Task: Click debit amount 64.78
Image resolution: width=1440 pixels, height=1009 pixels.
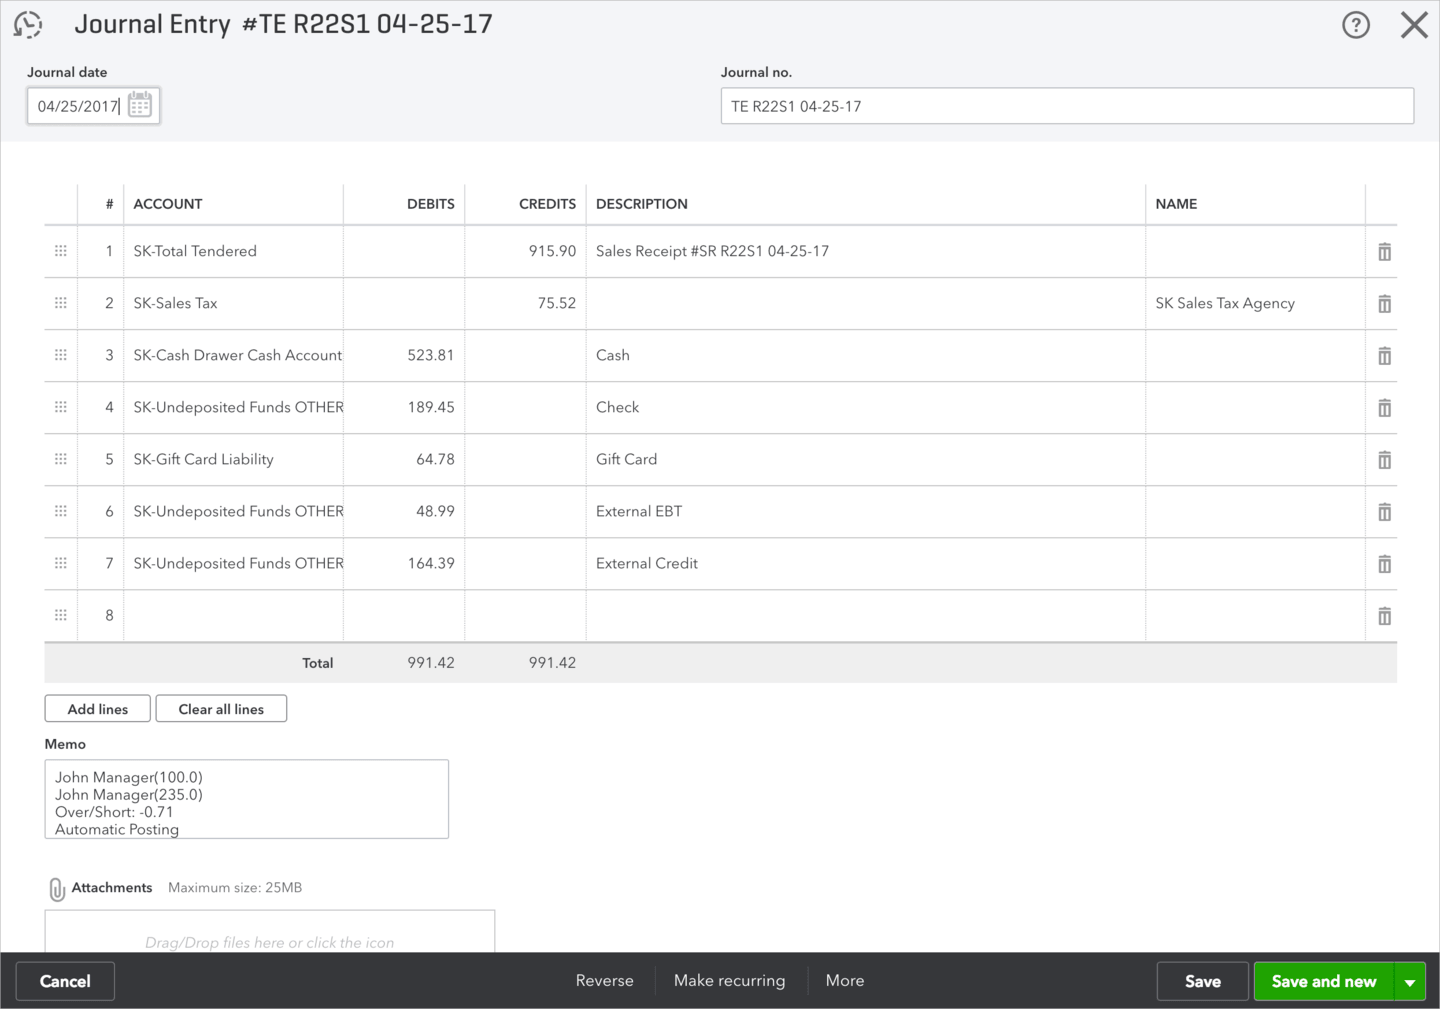Action: click(435, 459)
